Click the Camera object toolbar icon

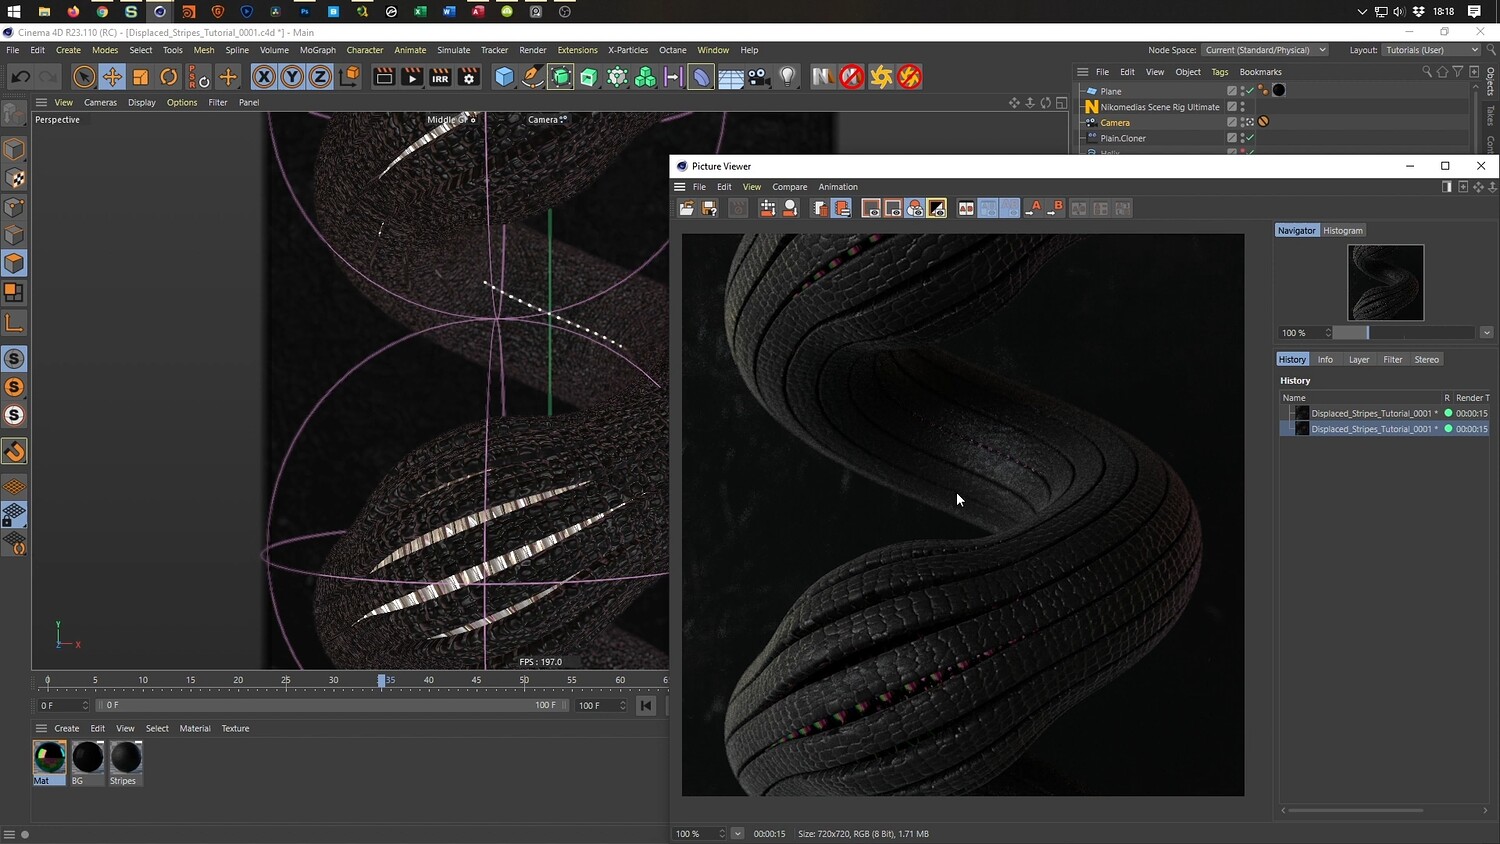click(759, 77)
